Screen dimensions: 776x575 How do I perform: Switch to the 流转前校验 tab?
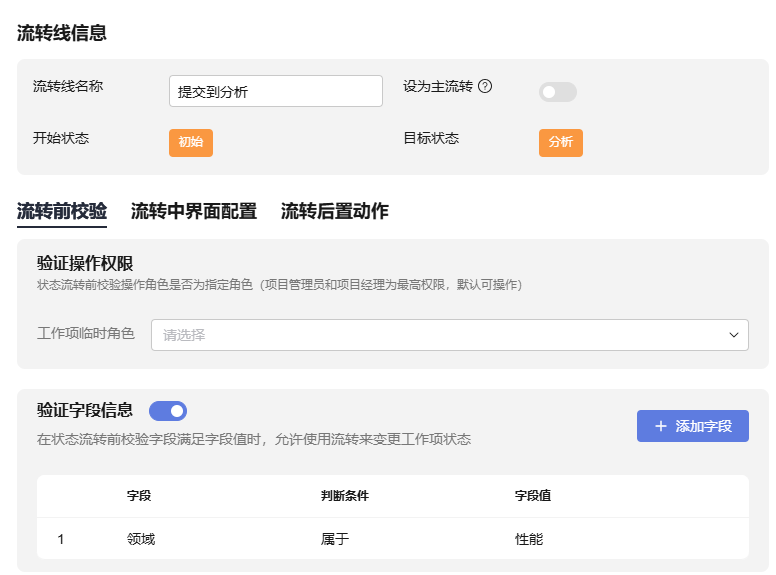[62, 211]
